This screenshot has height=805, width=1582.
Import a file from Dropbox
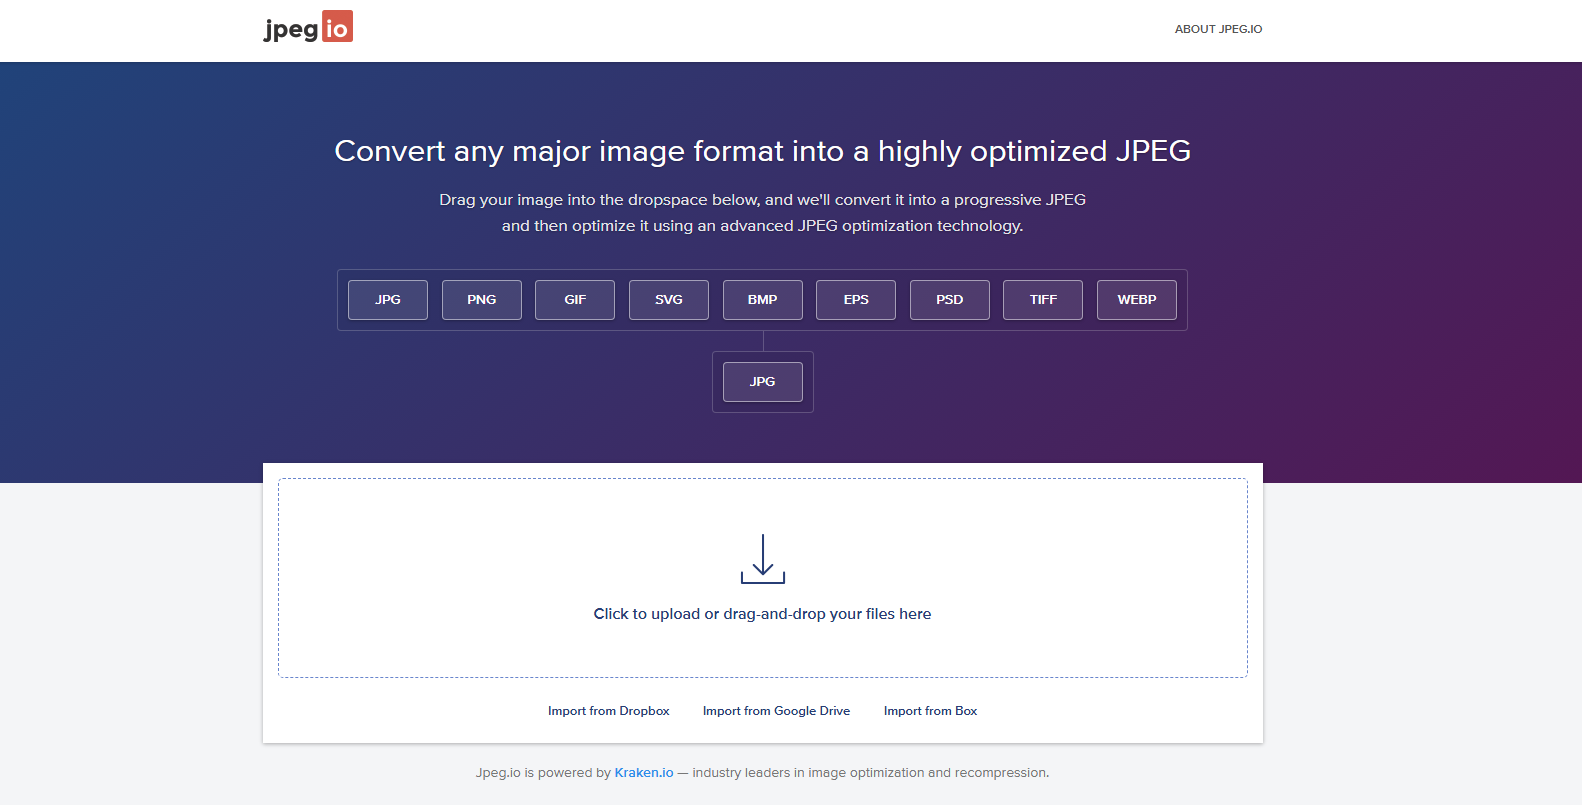point(608,711)
